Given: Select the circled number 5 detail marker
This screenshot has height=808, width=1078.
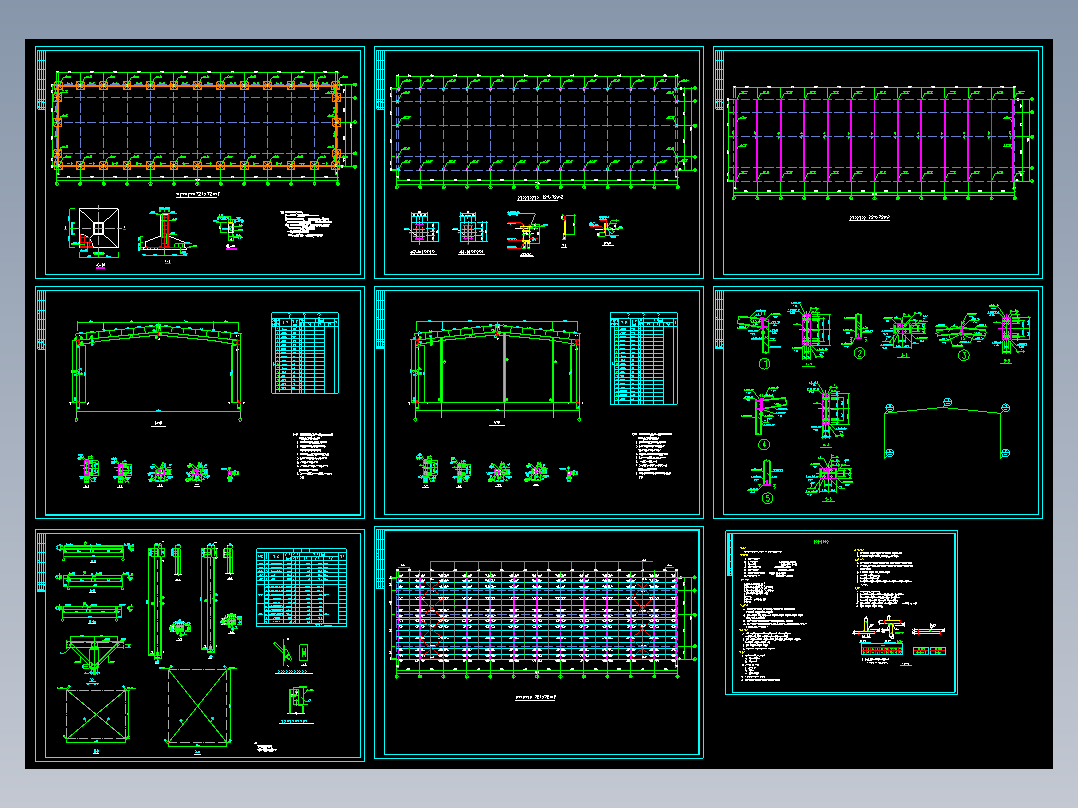Looking at the screenshot, I should tap(768, 499).
